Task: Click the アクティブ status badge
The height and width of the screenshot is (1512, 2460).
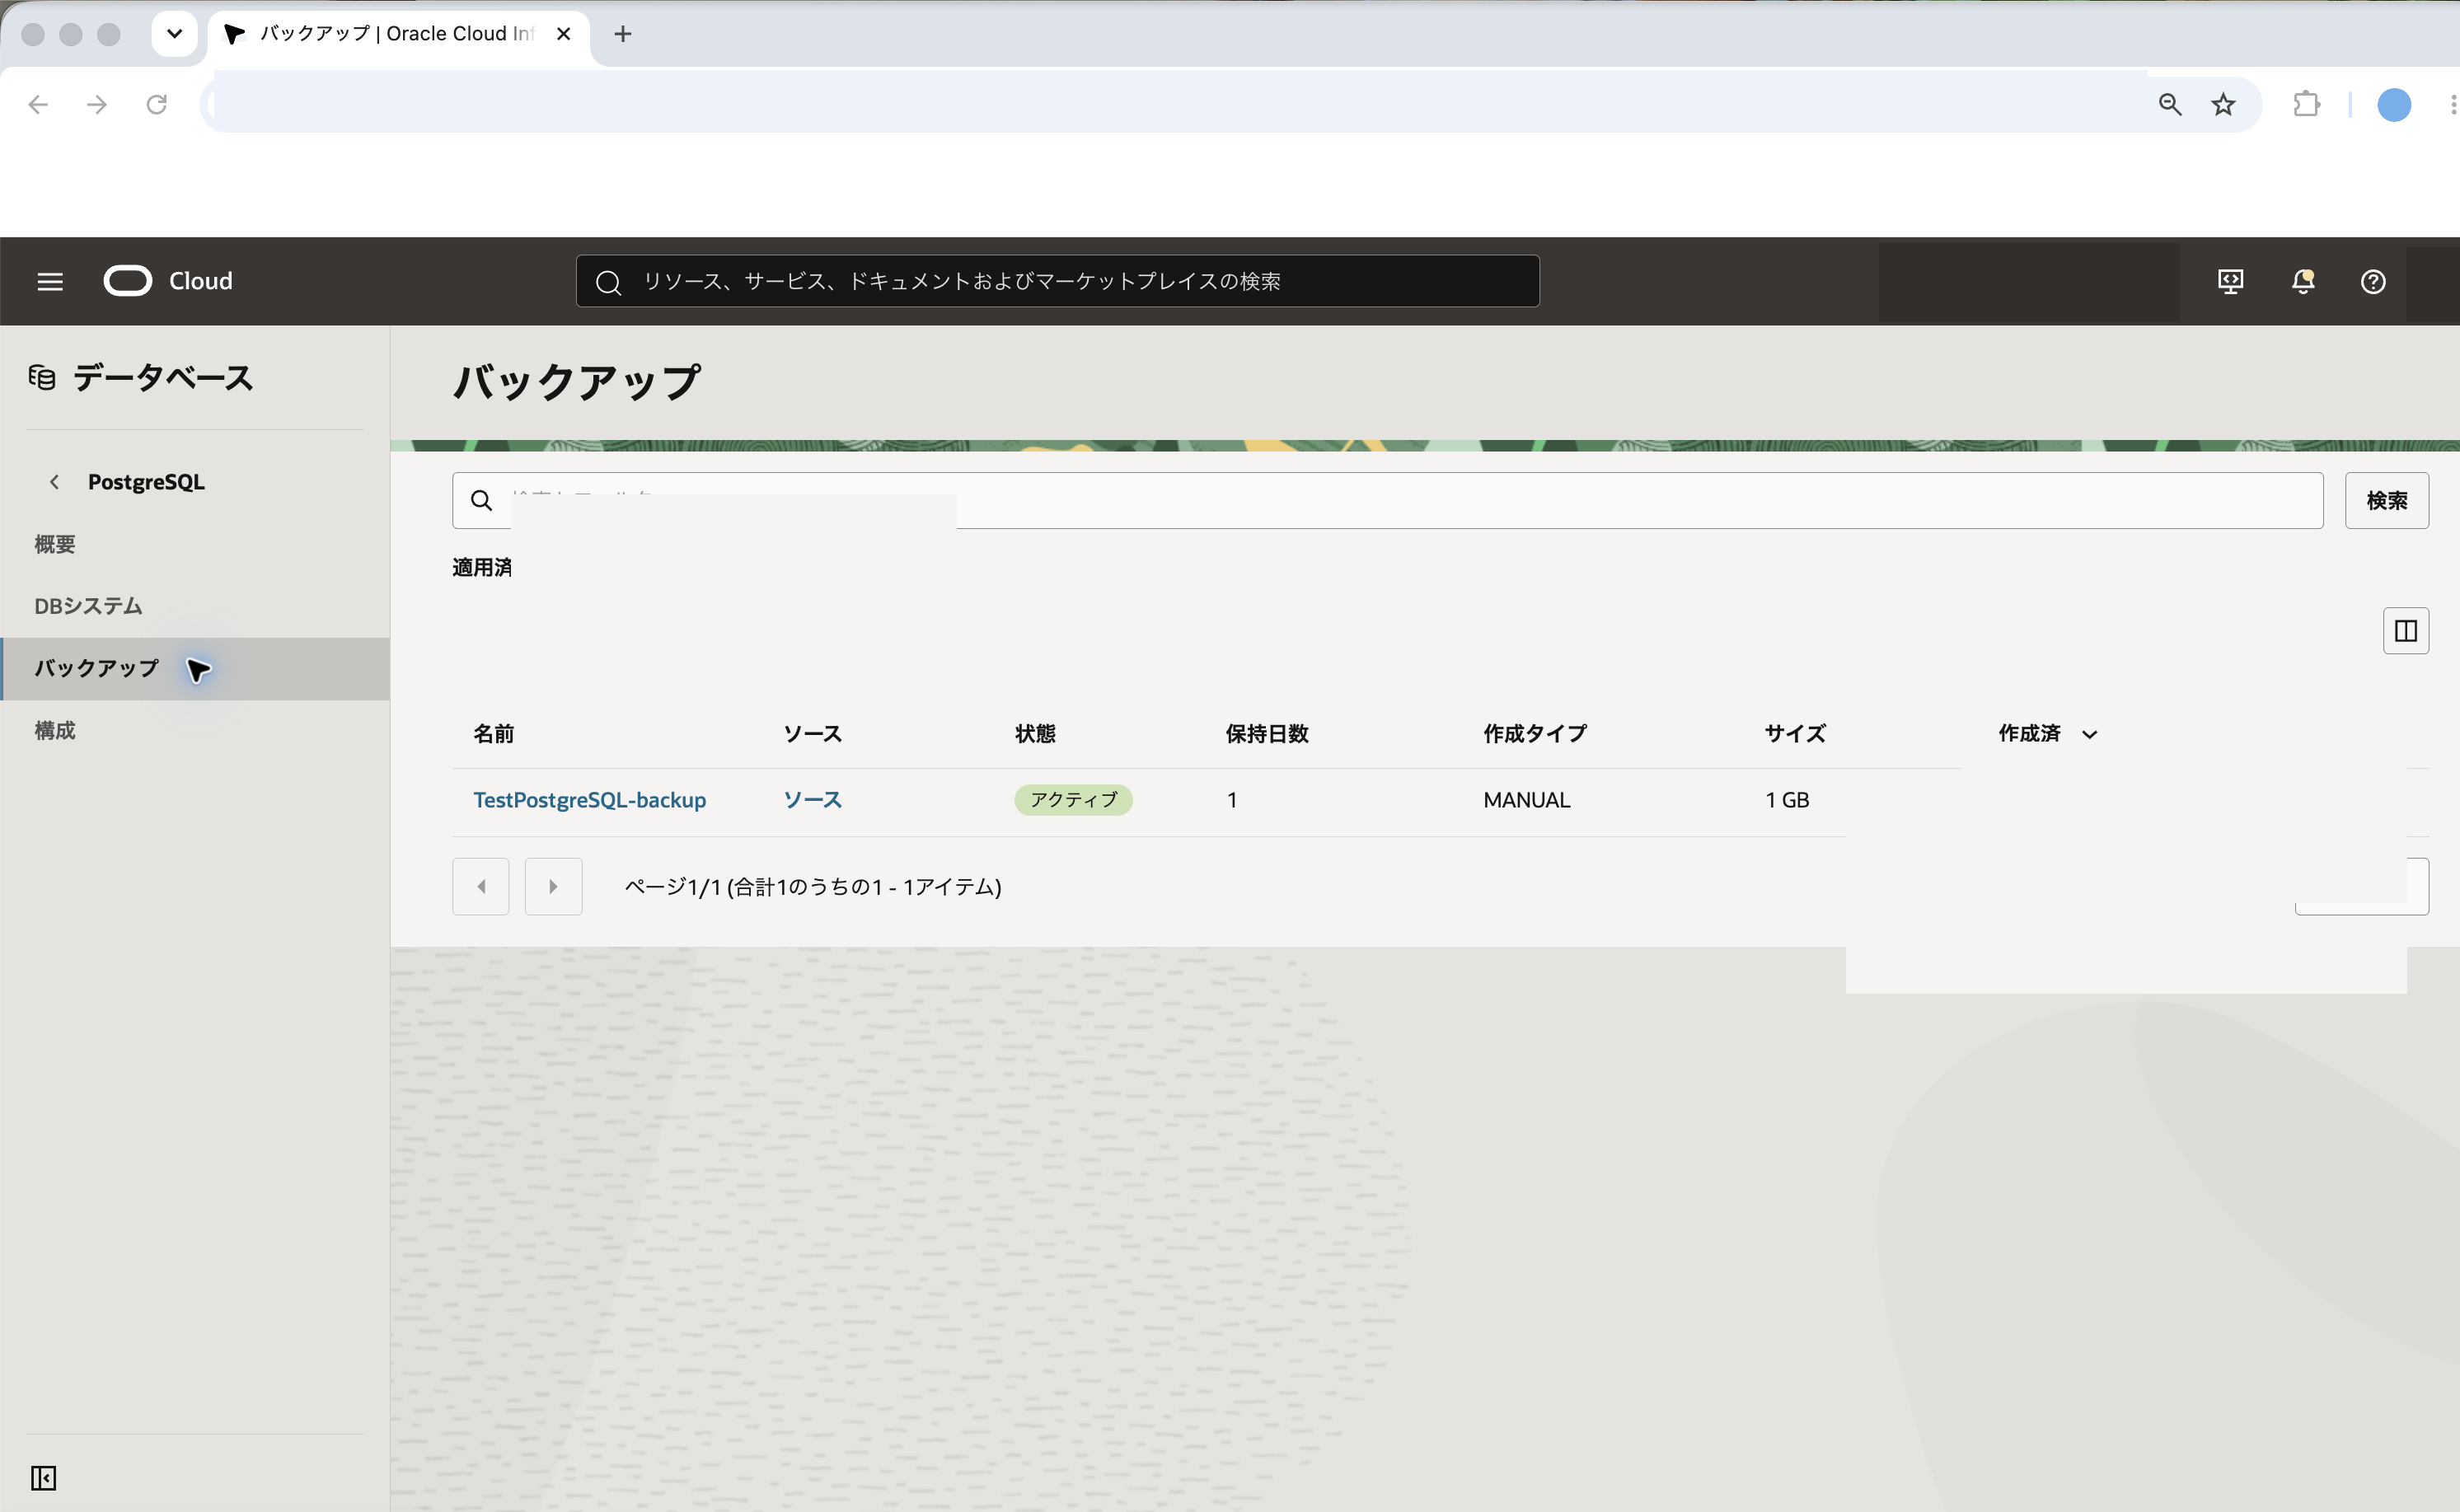Action: coord(1073,800)
